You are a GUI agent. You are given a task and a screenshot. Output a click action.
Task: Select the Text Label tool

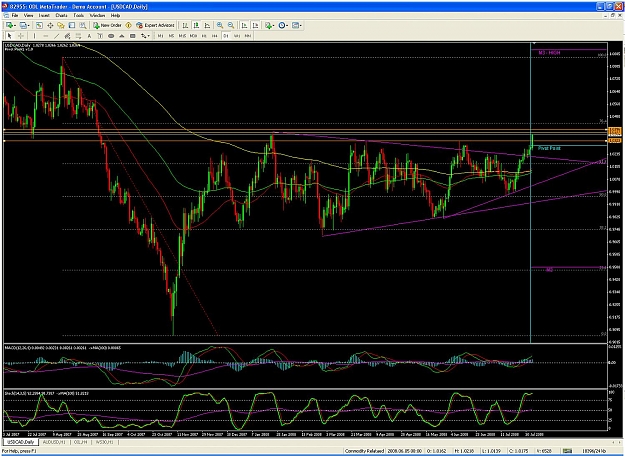pos(100,36)
